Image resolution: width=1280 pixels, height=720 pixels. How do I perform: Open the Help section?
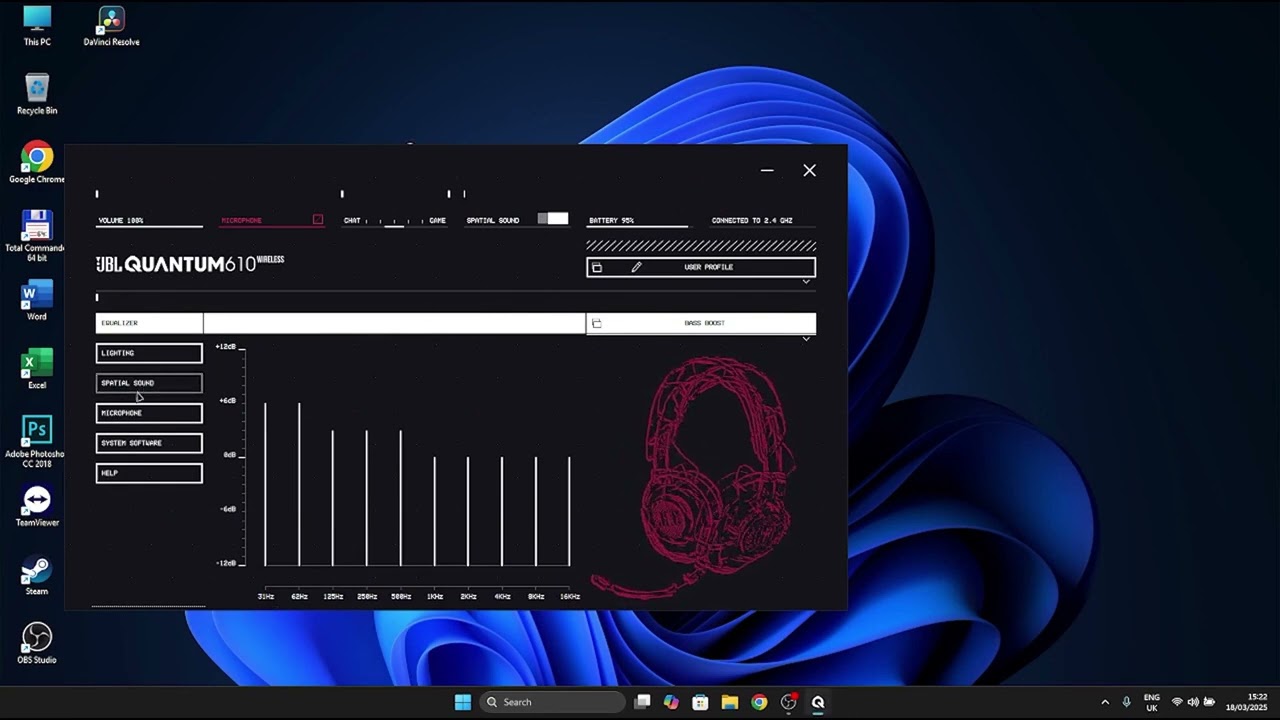pyautogui.click(x=149, y=473)
